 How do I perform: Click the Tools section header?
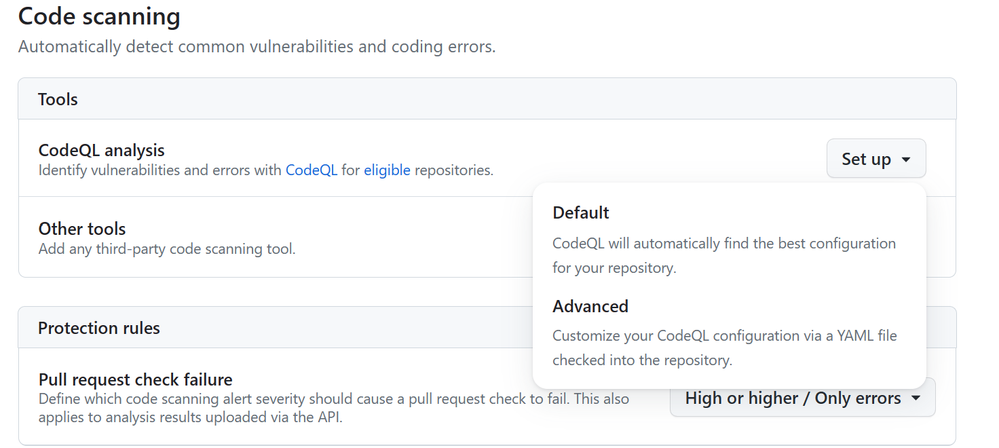pos(487,99)
